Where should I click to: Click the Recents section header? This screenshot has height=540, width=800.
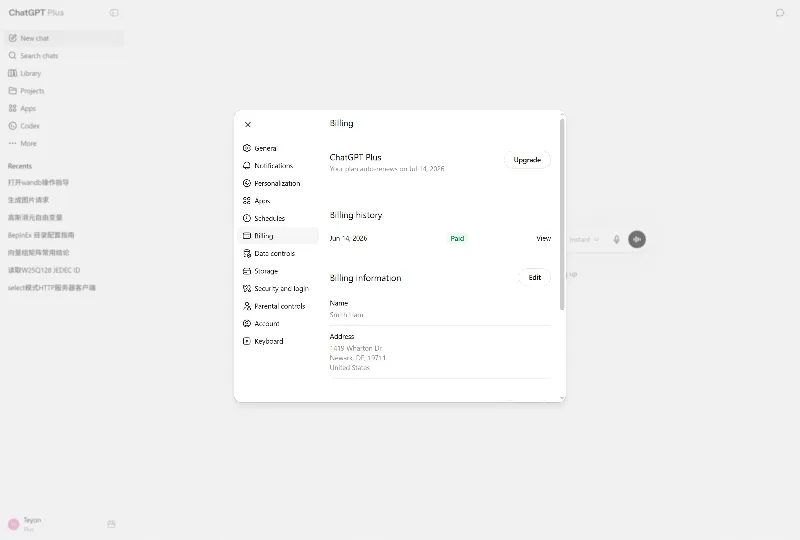pyautogui.click(x=20, y=166)
